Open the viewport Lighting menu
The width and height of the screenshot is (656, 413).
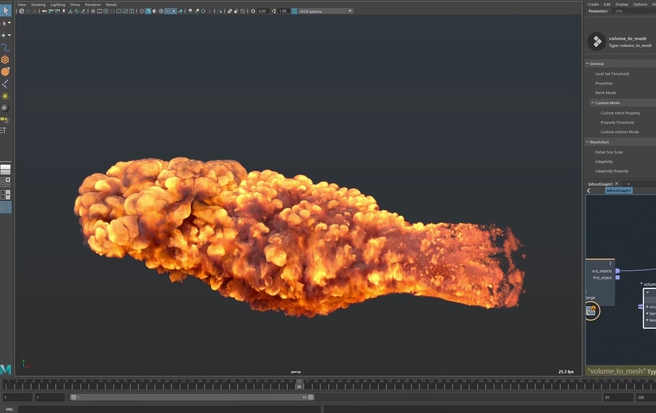pyautogui.click(x=58, y=5)
